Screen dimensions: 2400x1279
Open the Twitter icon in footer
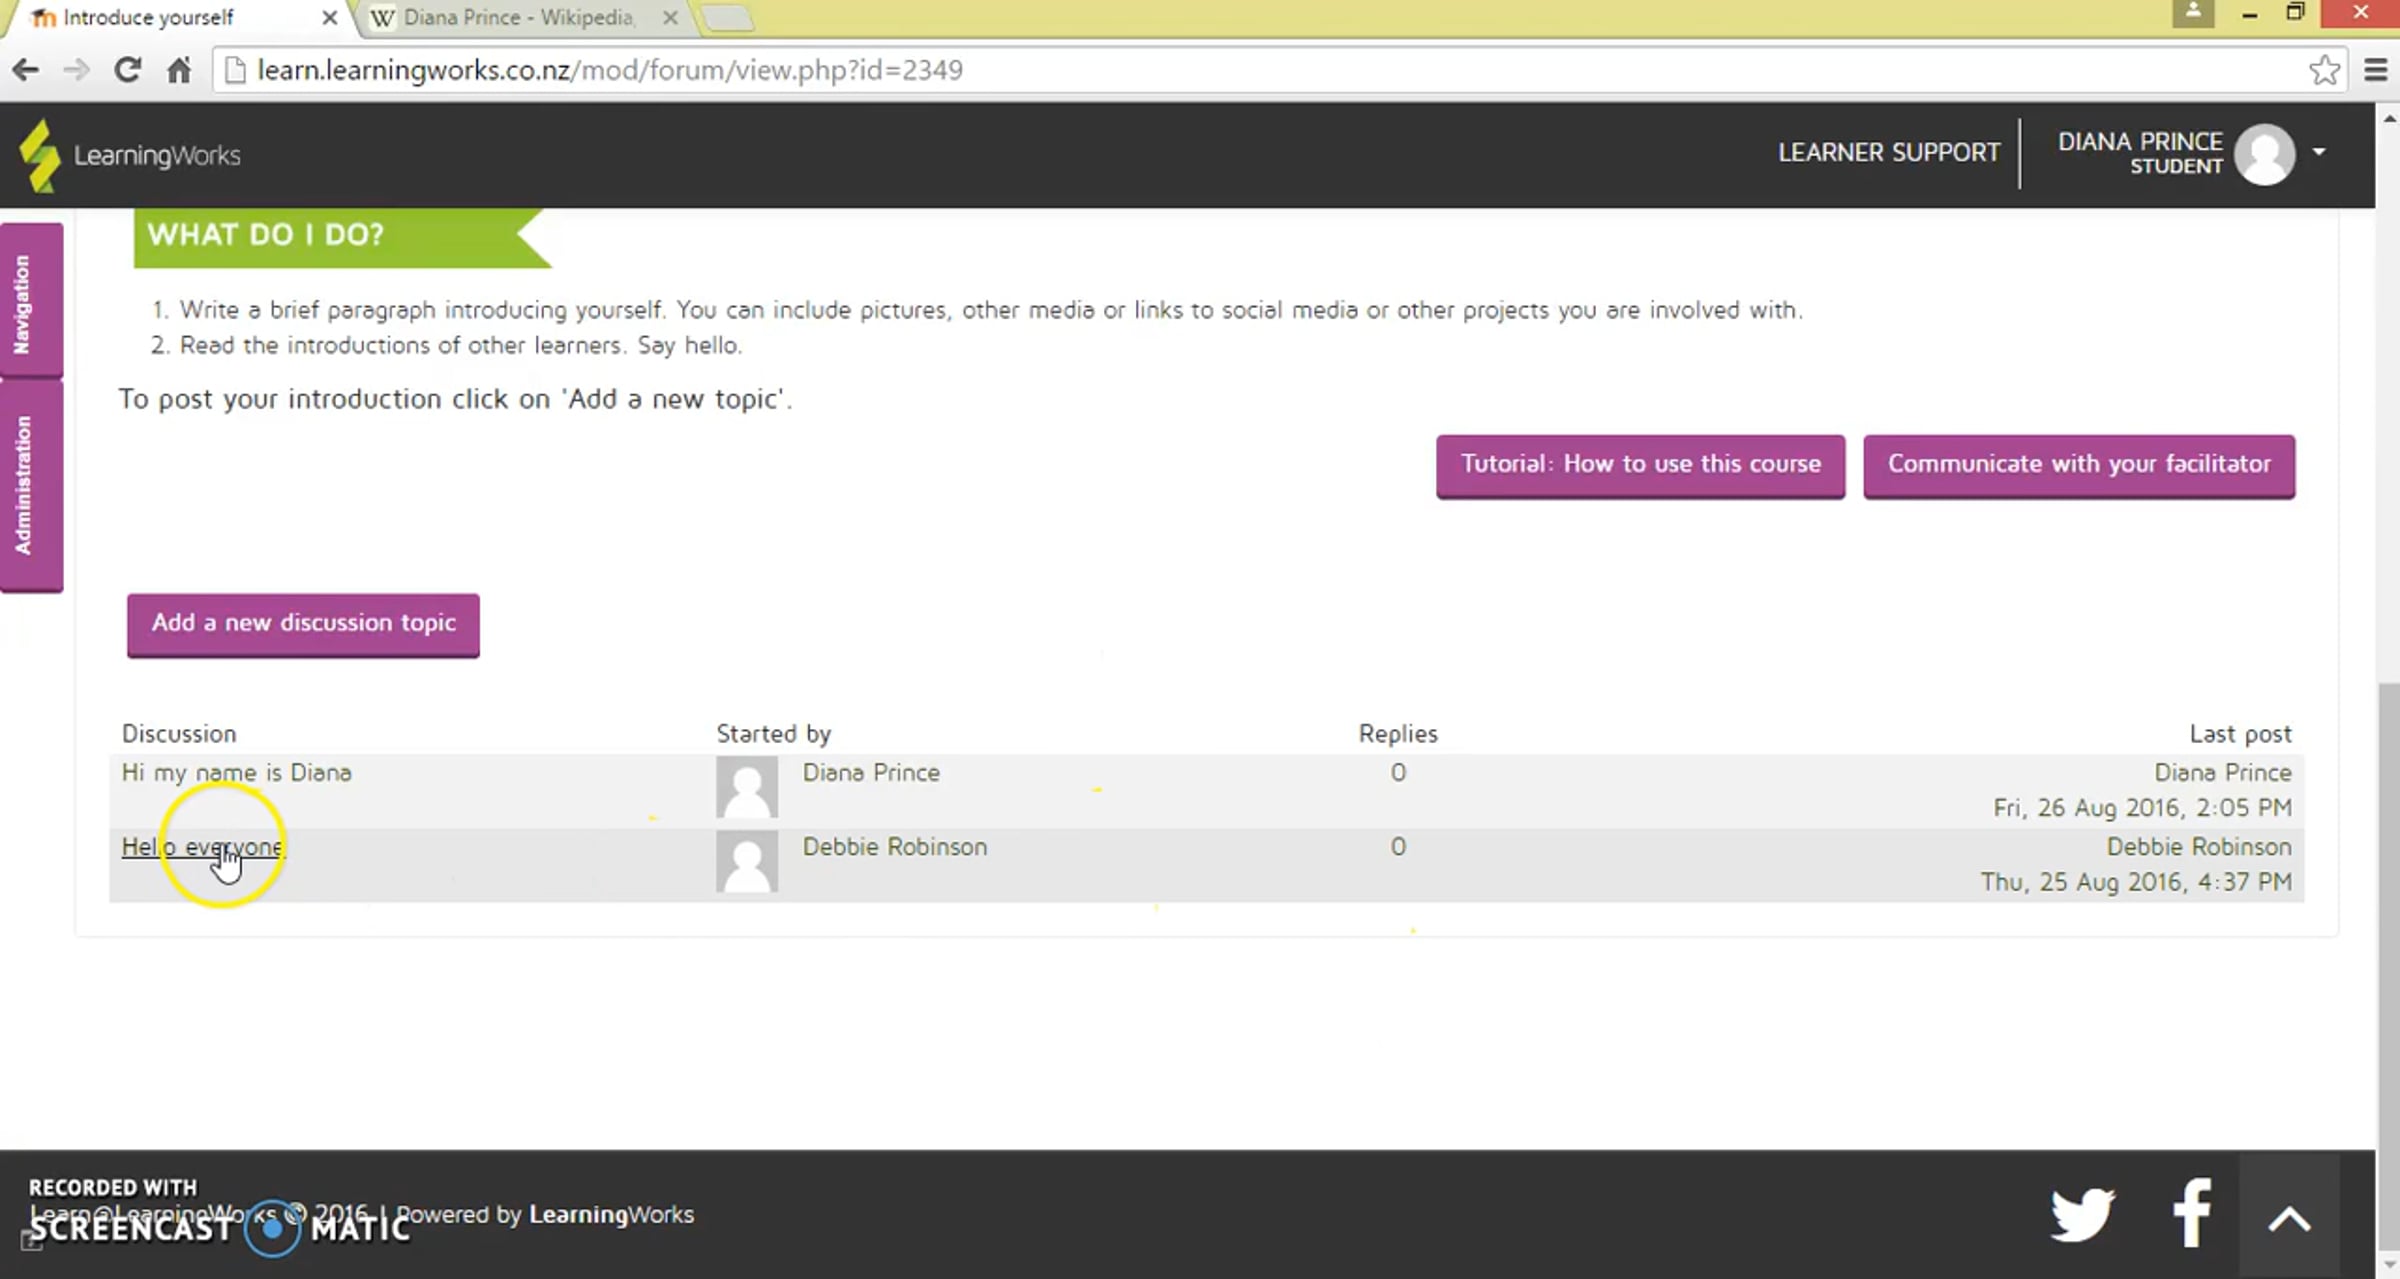[x=2082, y=1215]
